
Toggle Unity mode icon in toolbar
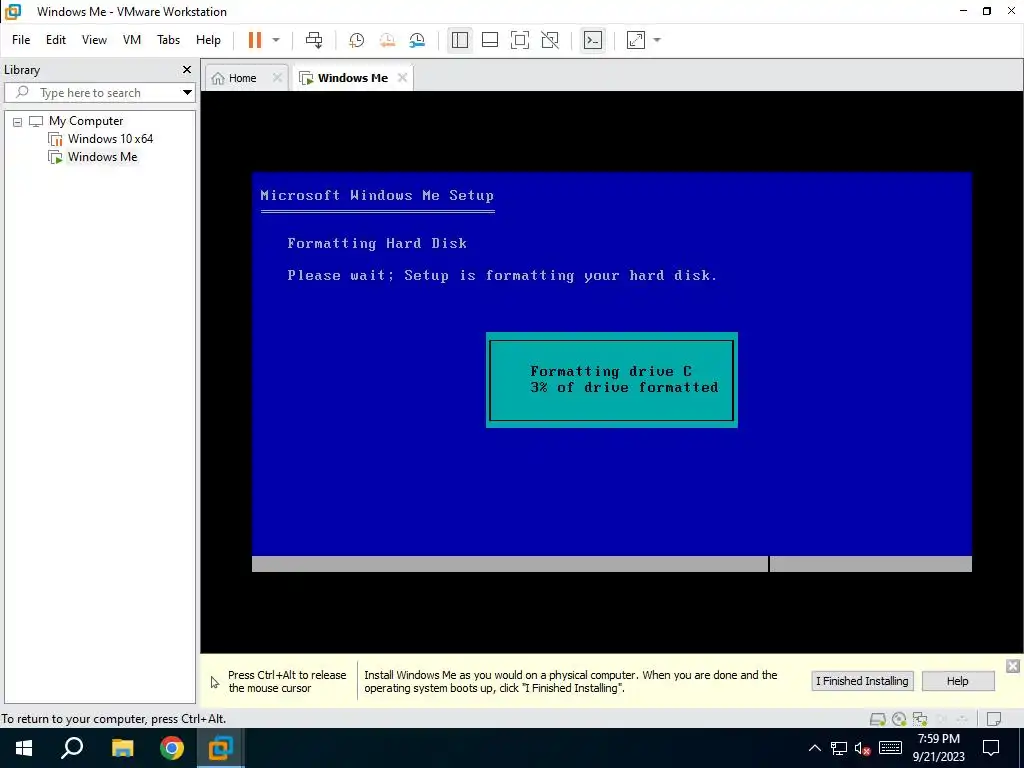(x=550, y=40)
